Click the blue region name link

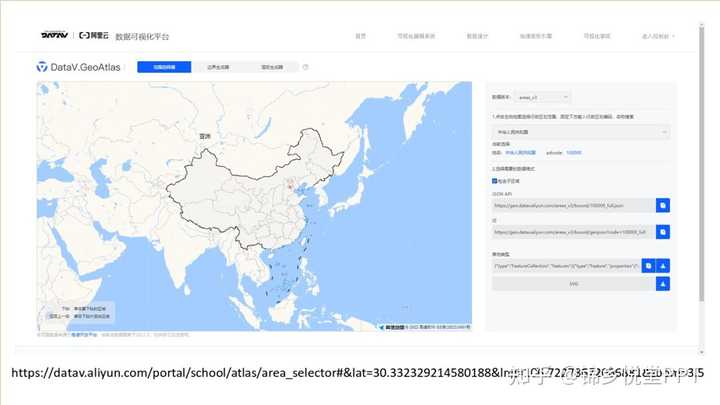point(520,153)
